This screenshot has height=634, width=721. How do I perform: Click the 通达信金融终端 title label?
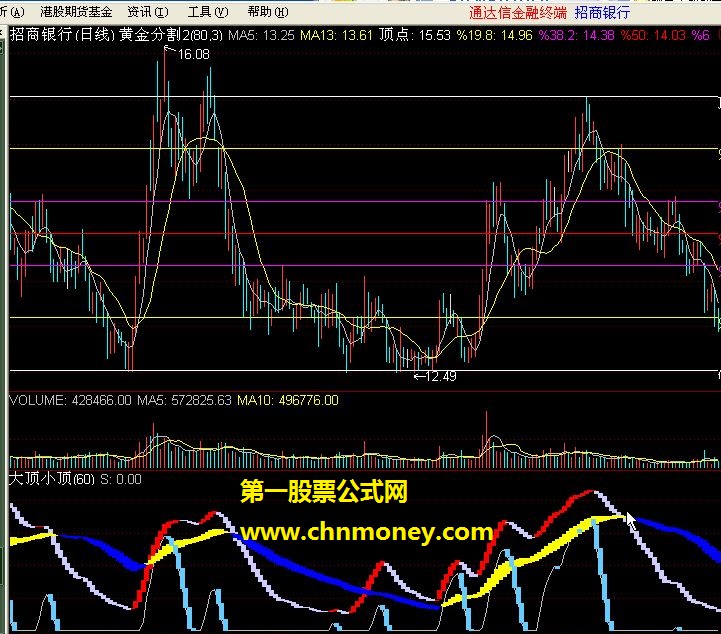[518, 13]
